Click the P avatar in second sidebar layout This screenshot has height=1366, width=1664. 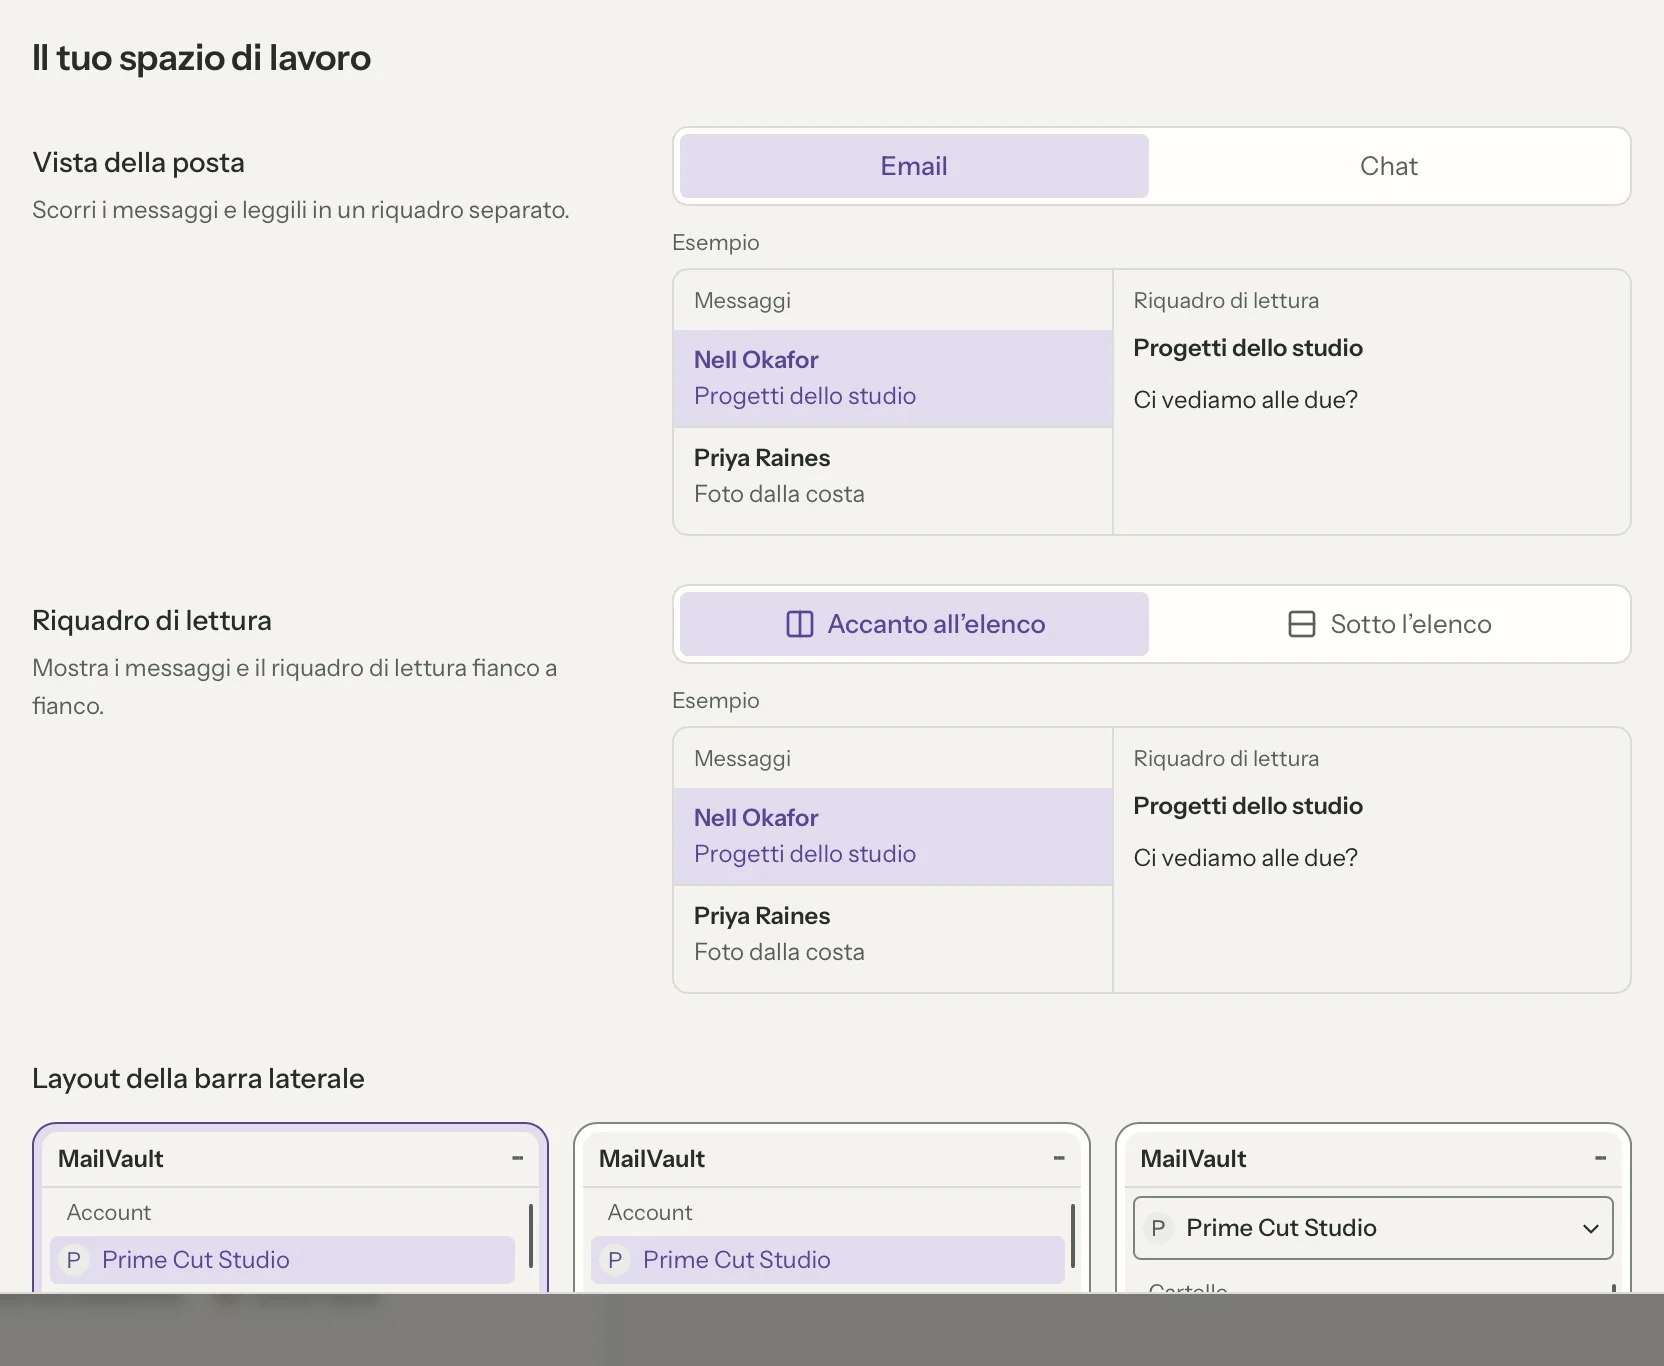pos(615,1260)
